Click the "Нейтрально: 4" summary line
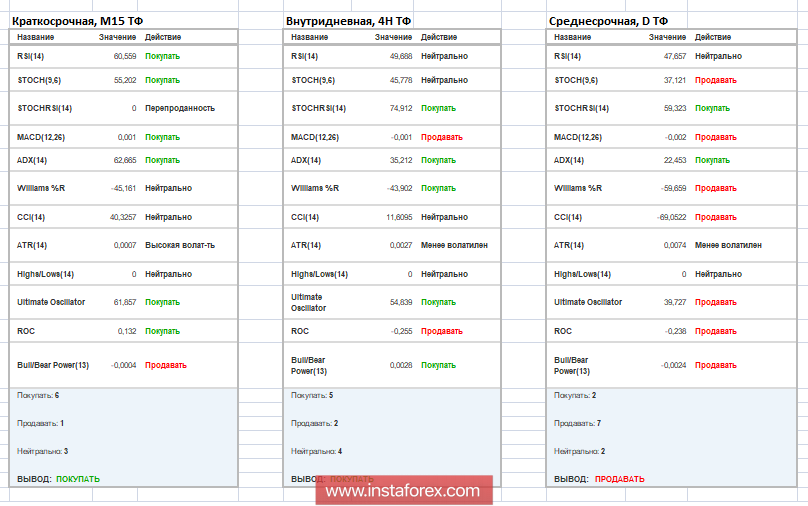 click(x=316, y=451)
